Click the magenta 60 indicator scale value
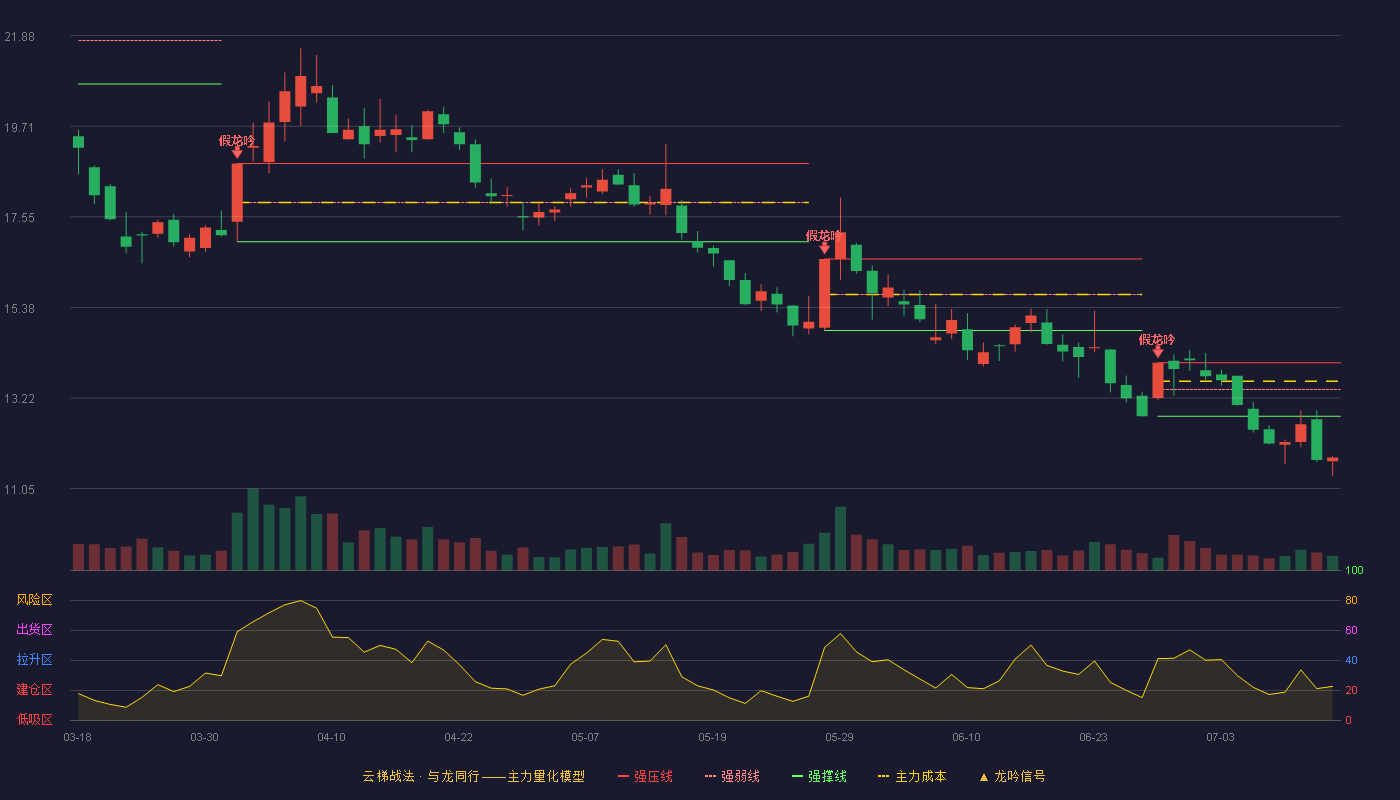 (x=1351, y=631)
